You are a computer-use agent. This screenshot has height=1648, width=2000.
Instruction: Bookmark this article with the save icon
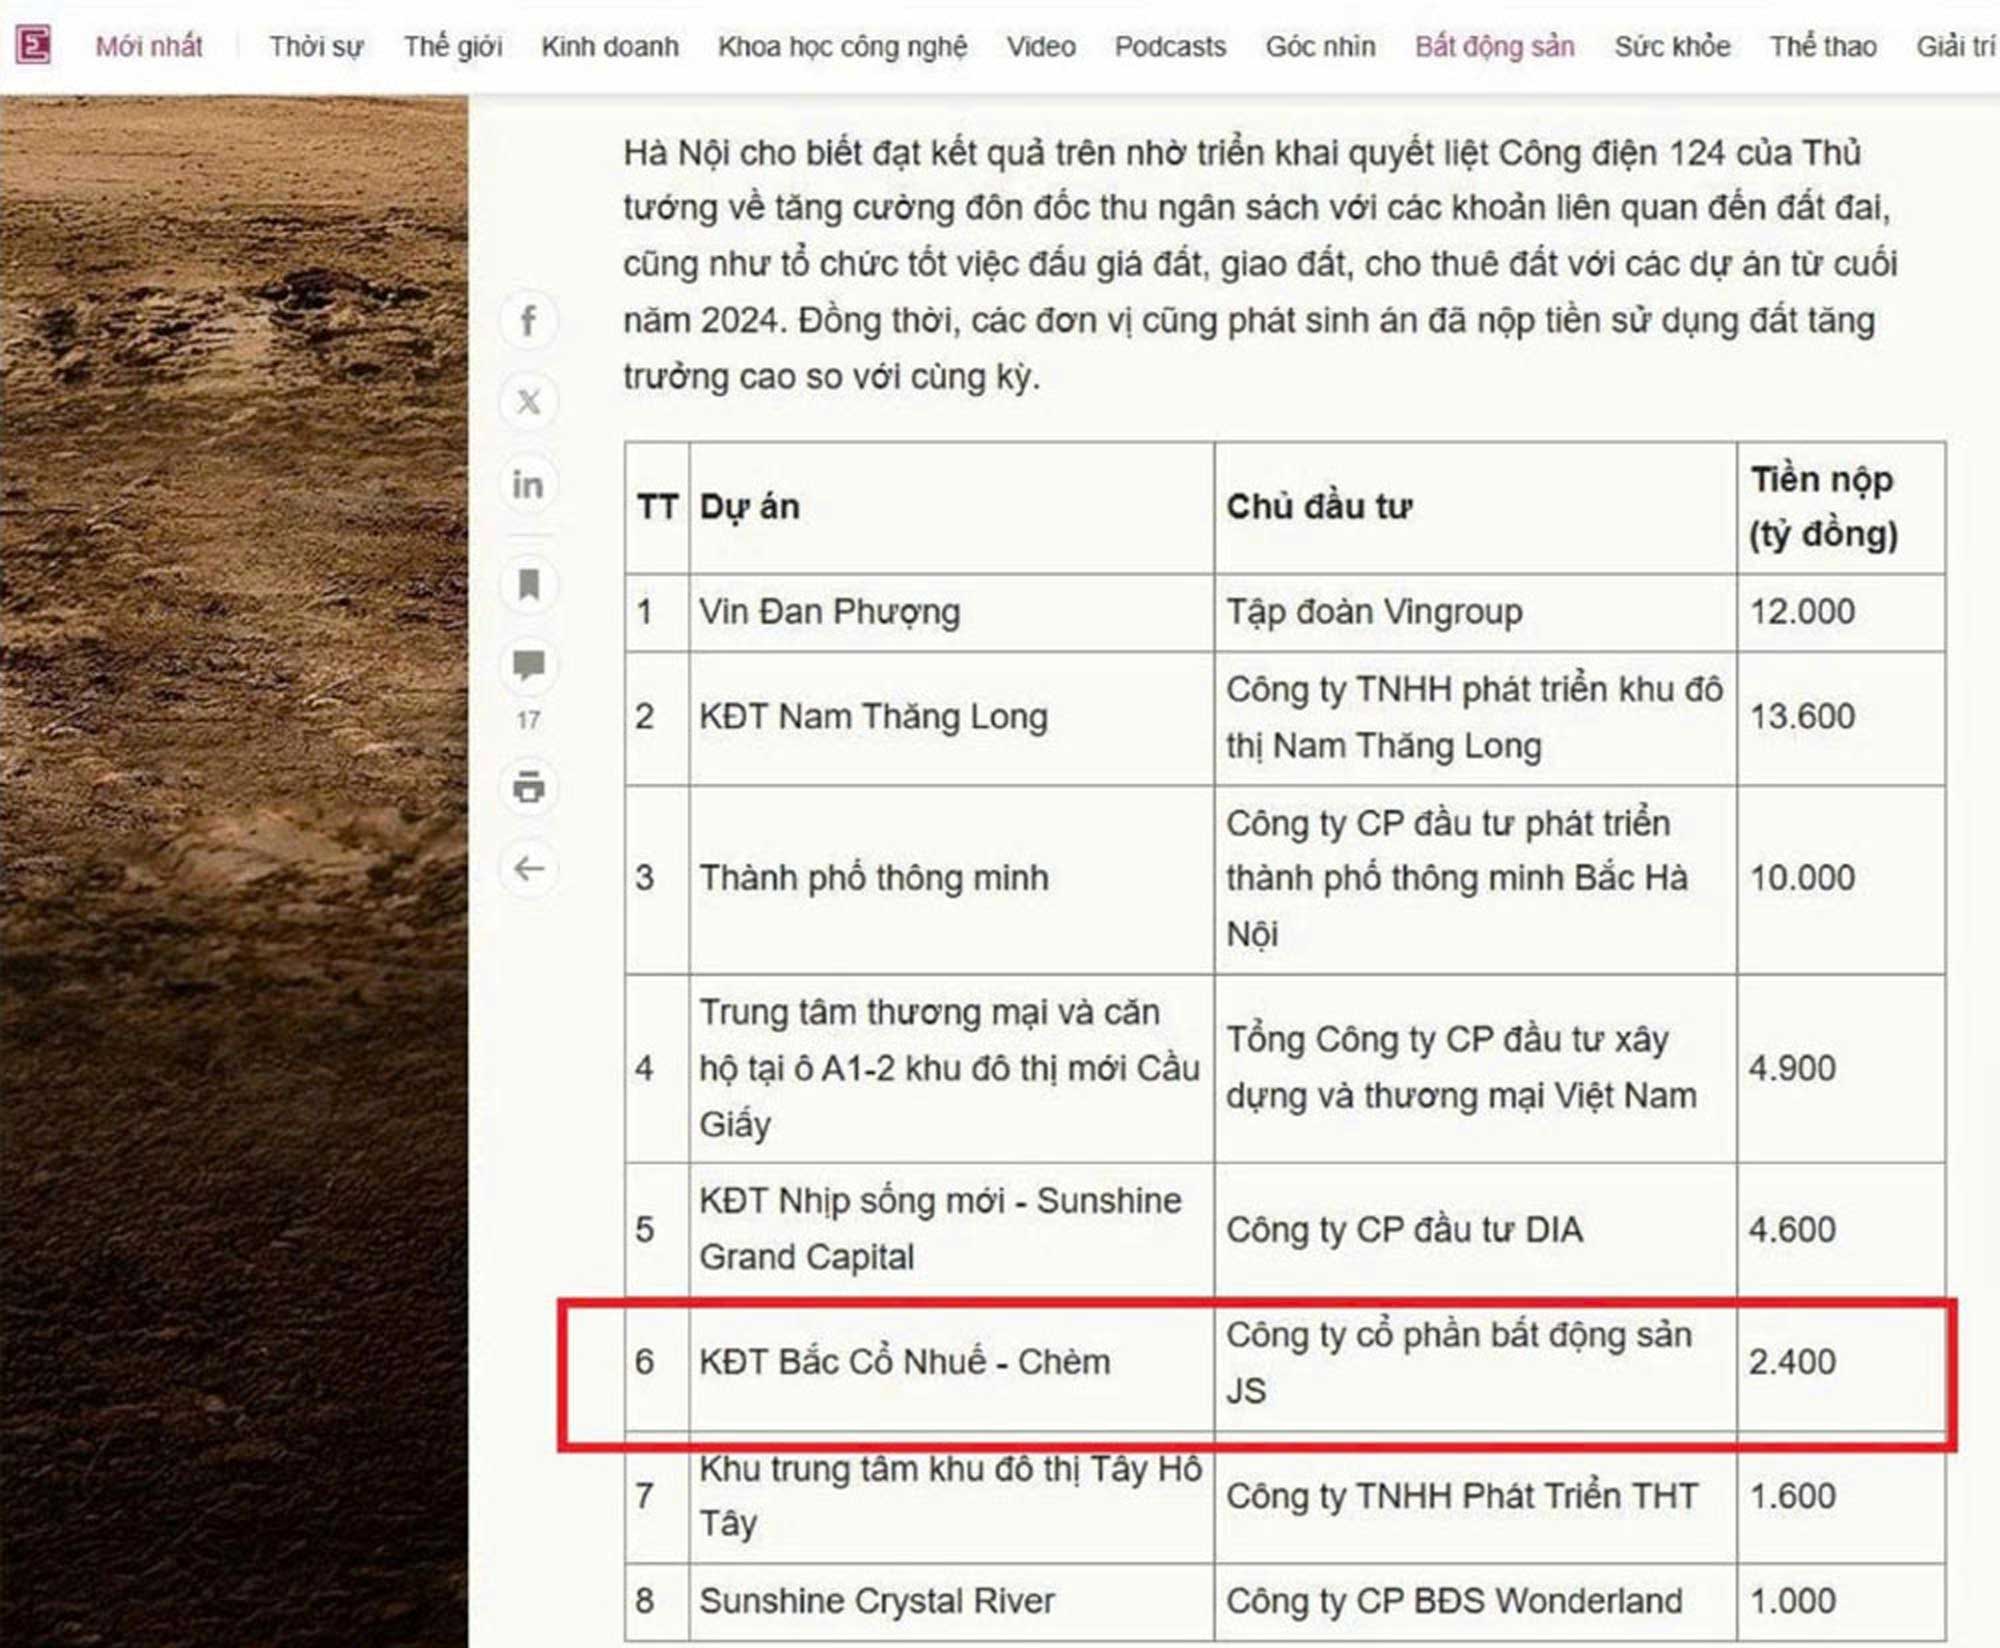[528, 585]
